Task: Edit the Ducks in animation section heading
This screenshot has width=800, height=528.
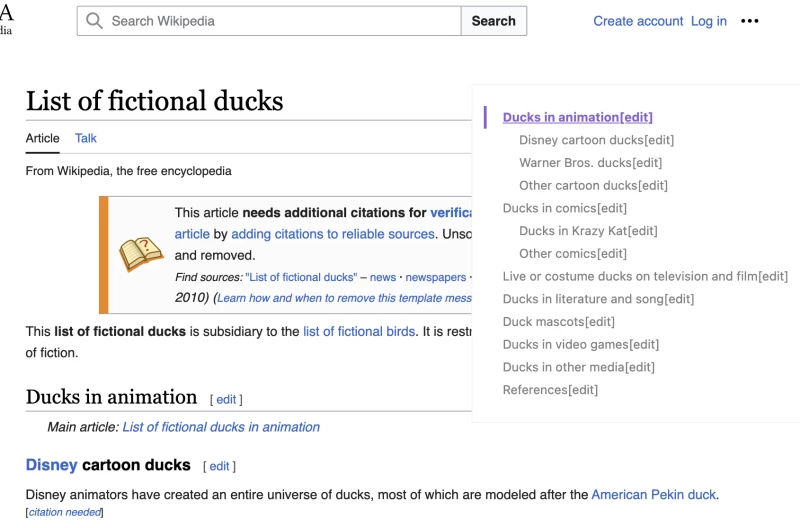Action: coord(226,400)
